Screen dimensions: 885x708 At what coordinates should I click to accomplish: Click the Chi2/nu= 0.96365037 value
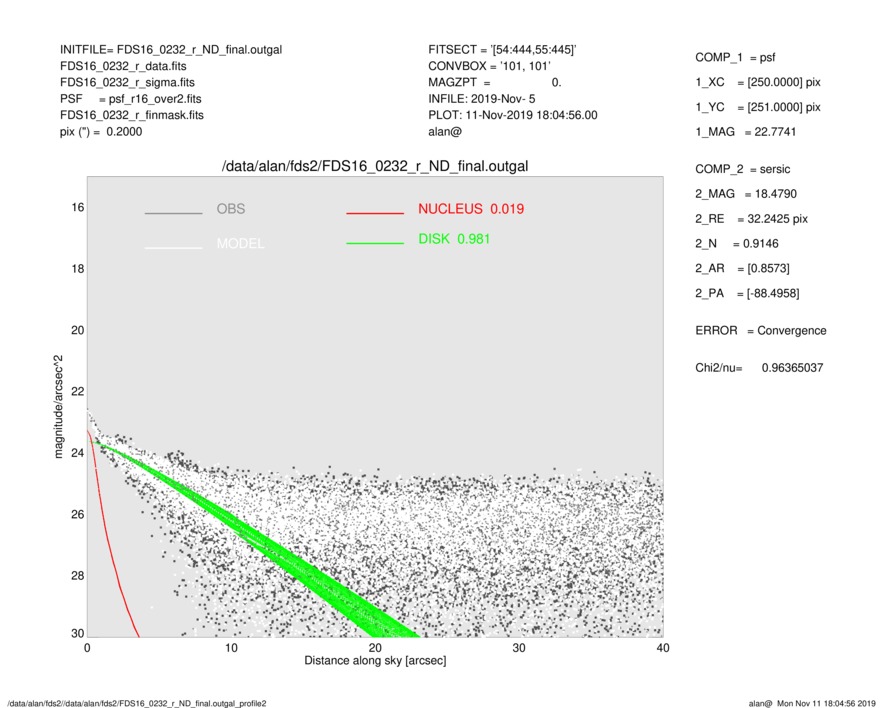759,368
